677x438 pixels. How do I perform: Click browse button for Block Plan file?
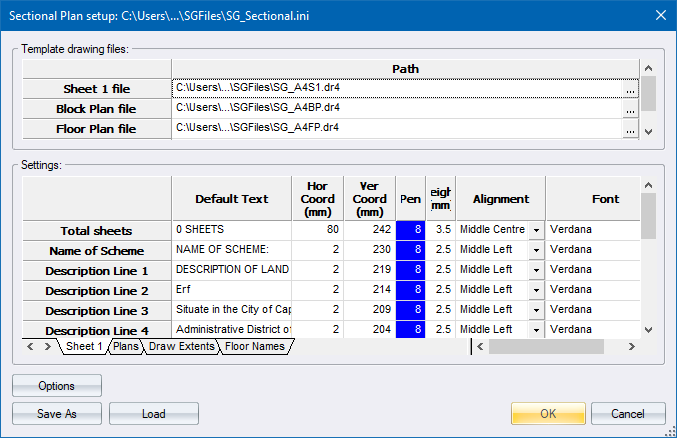[x=630, y=109]
